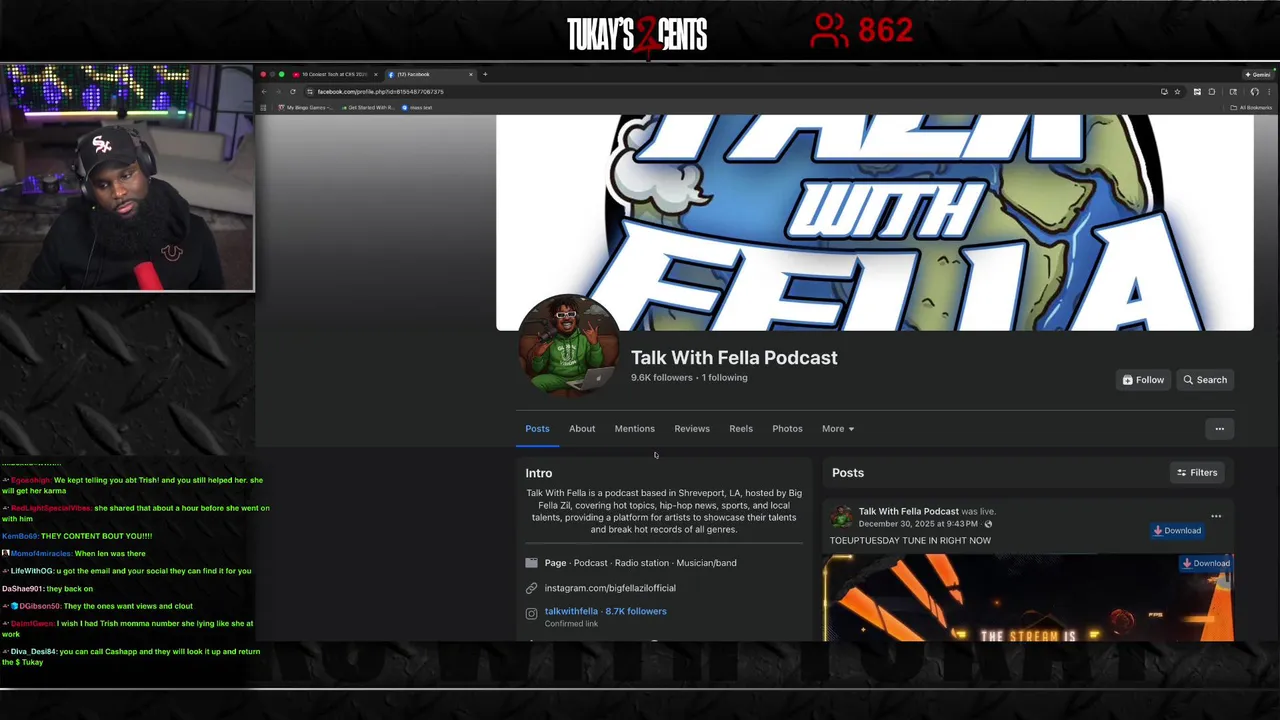This screenshot has height=720, width=1280.
Task: Search within the Talk With Fella page
Action: (1205, 380)
